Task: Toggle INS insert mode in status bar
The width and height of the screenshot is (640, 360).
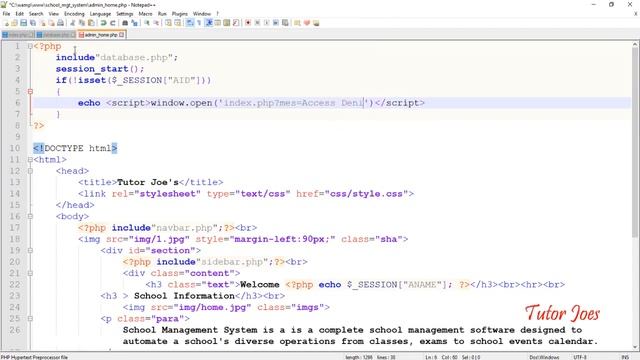Action: tap(625, 357)
